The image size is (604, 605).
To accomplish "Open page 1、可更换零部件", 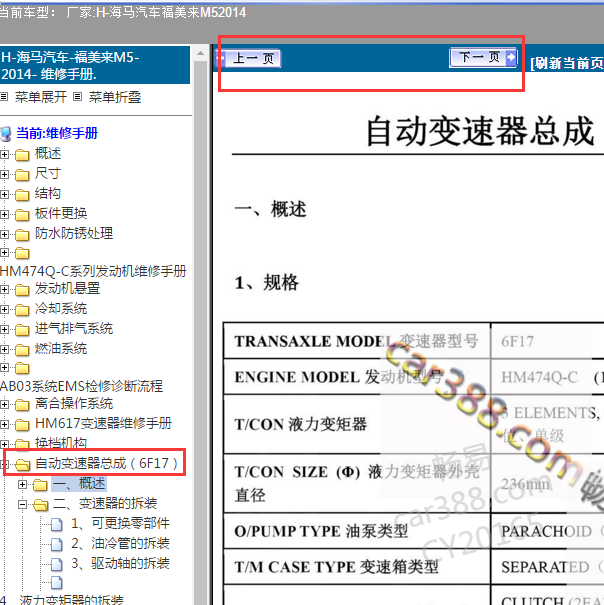I will (x=120, y=524).
